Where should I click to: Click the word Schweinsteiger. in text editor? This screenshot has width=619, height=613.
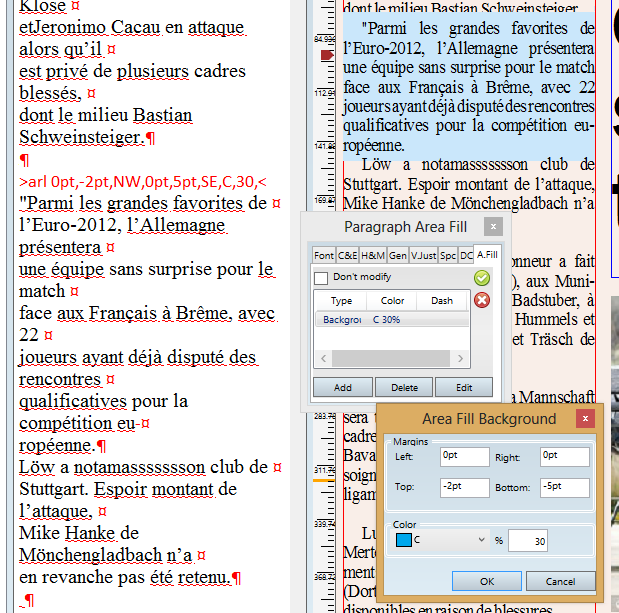pyautogui.click(x=82, y=137)
